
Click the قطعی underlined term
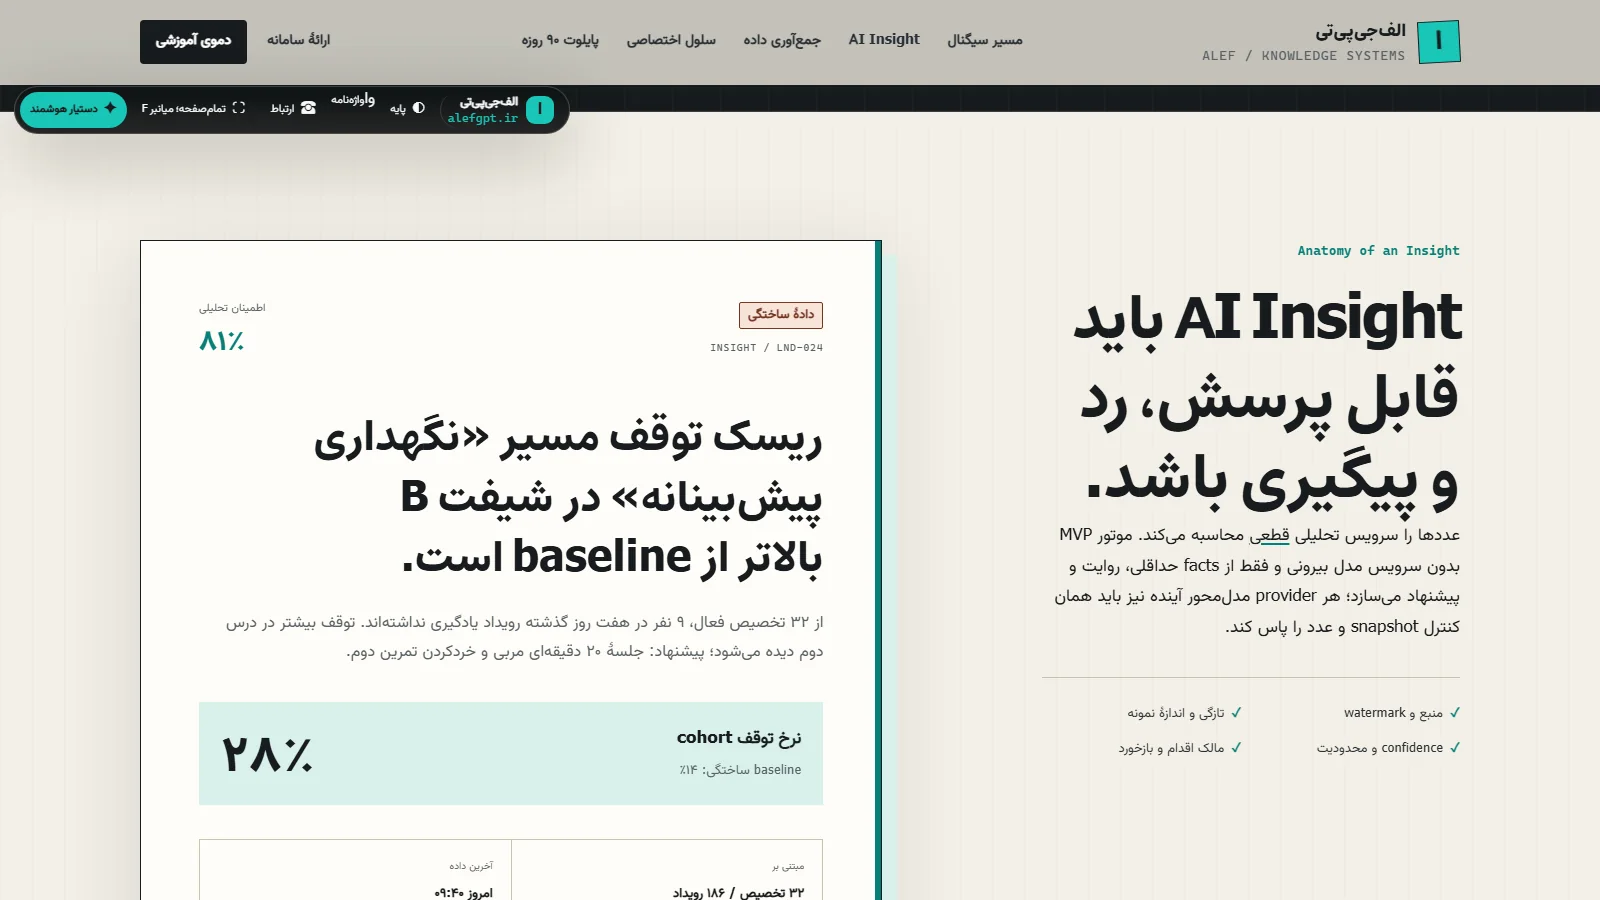[x=1269, y=535]
